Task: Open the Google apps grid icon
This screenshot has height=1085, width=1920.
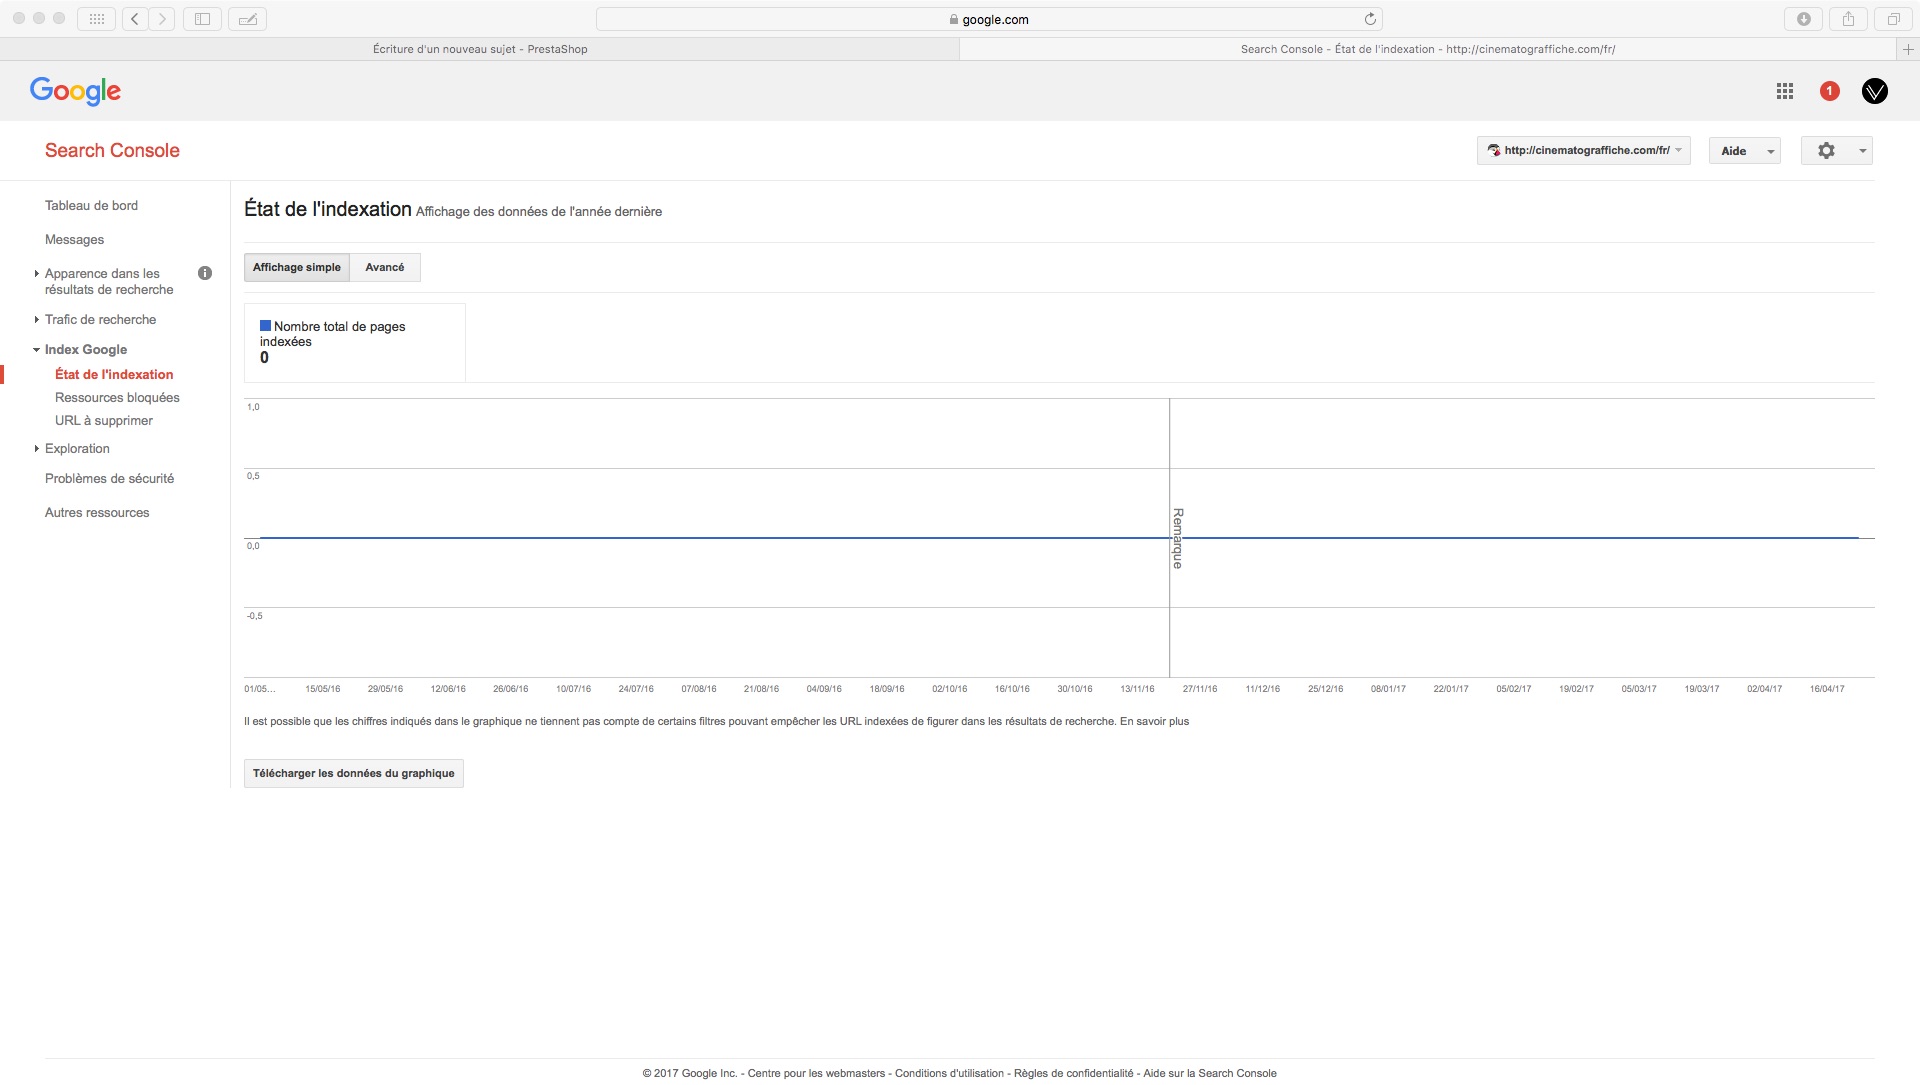Action: tap(1785, 91)
